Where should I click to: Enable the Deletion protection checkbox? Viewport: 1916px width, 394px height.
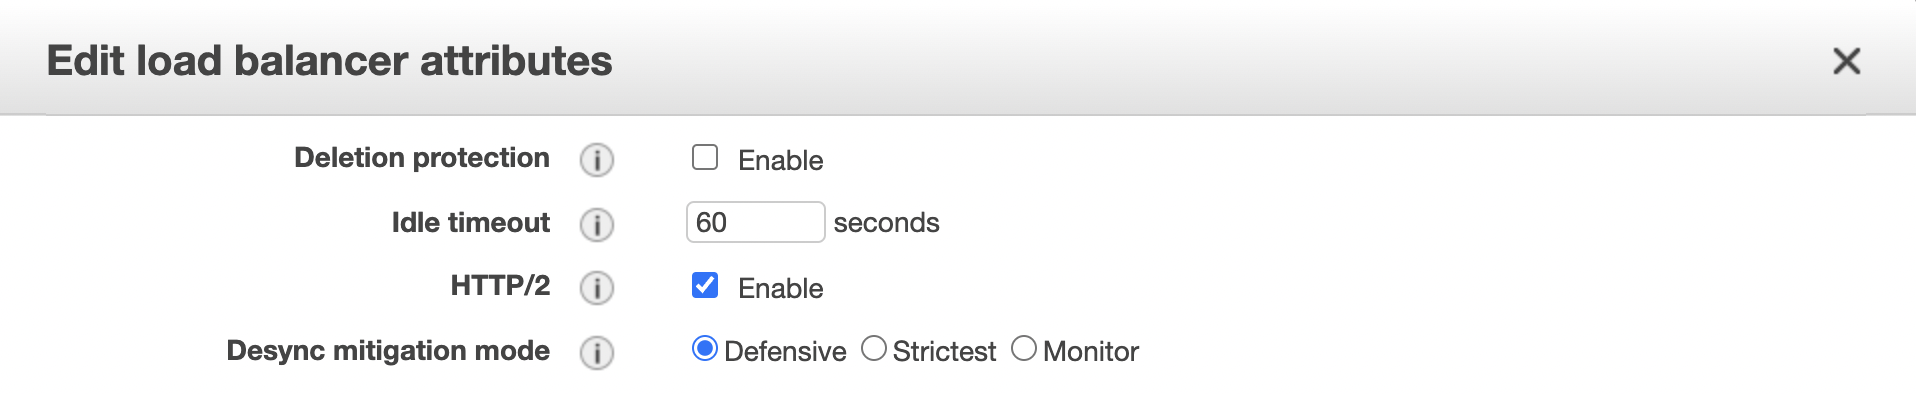point(705,158)
